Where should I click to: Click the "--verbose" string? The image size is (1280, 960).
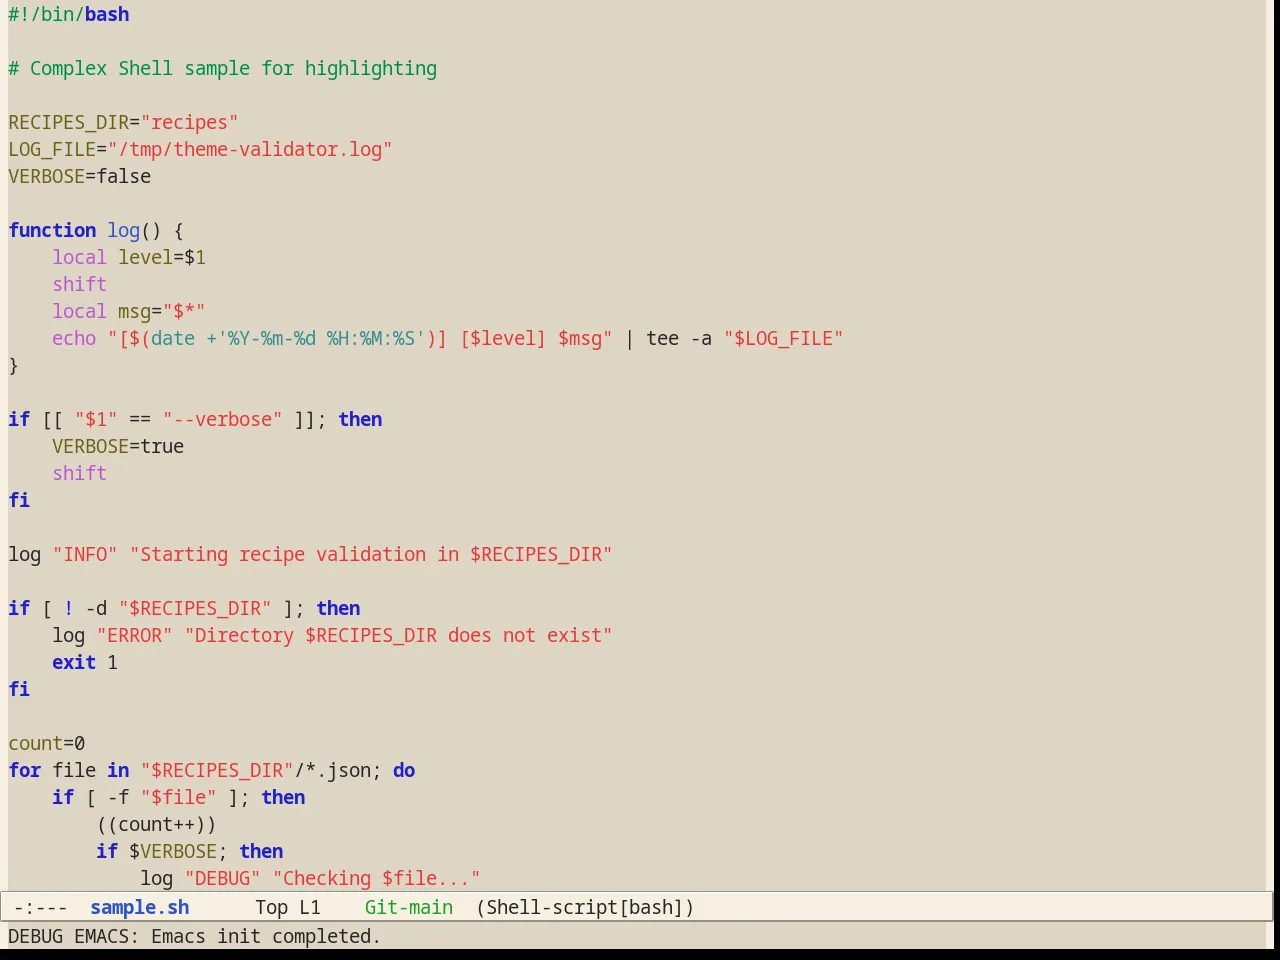(x=222, y=419)
